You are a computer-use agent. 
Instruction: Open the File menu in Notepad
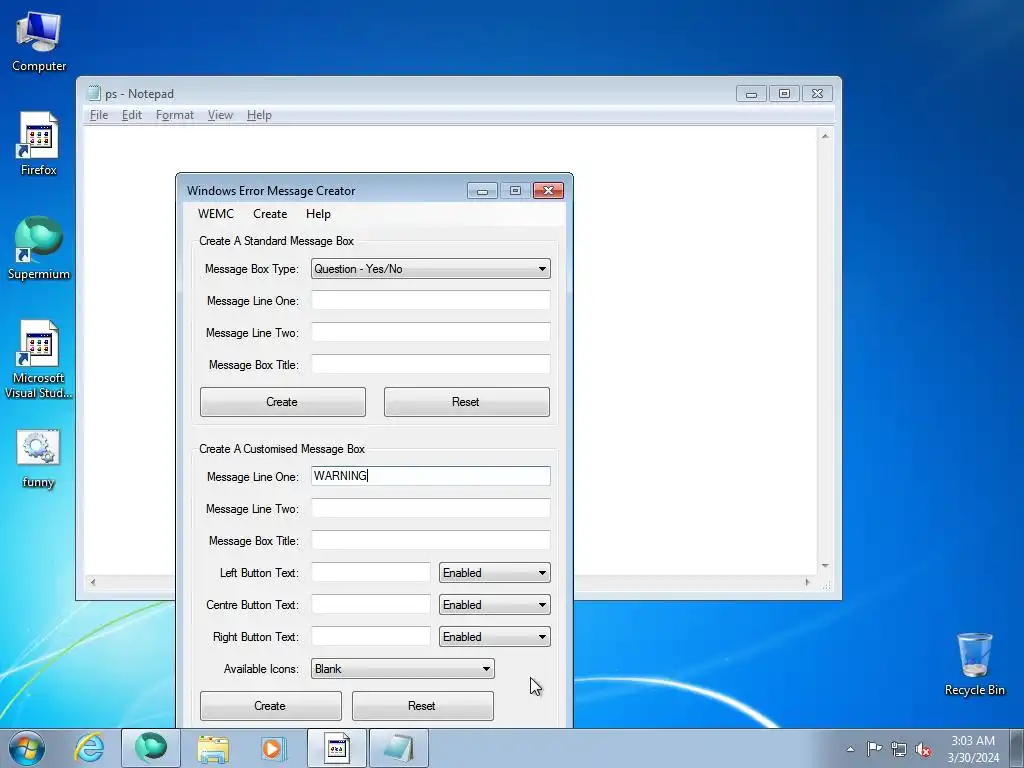(99, 115)
